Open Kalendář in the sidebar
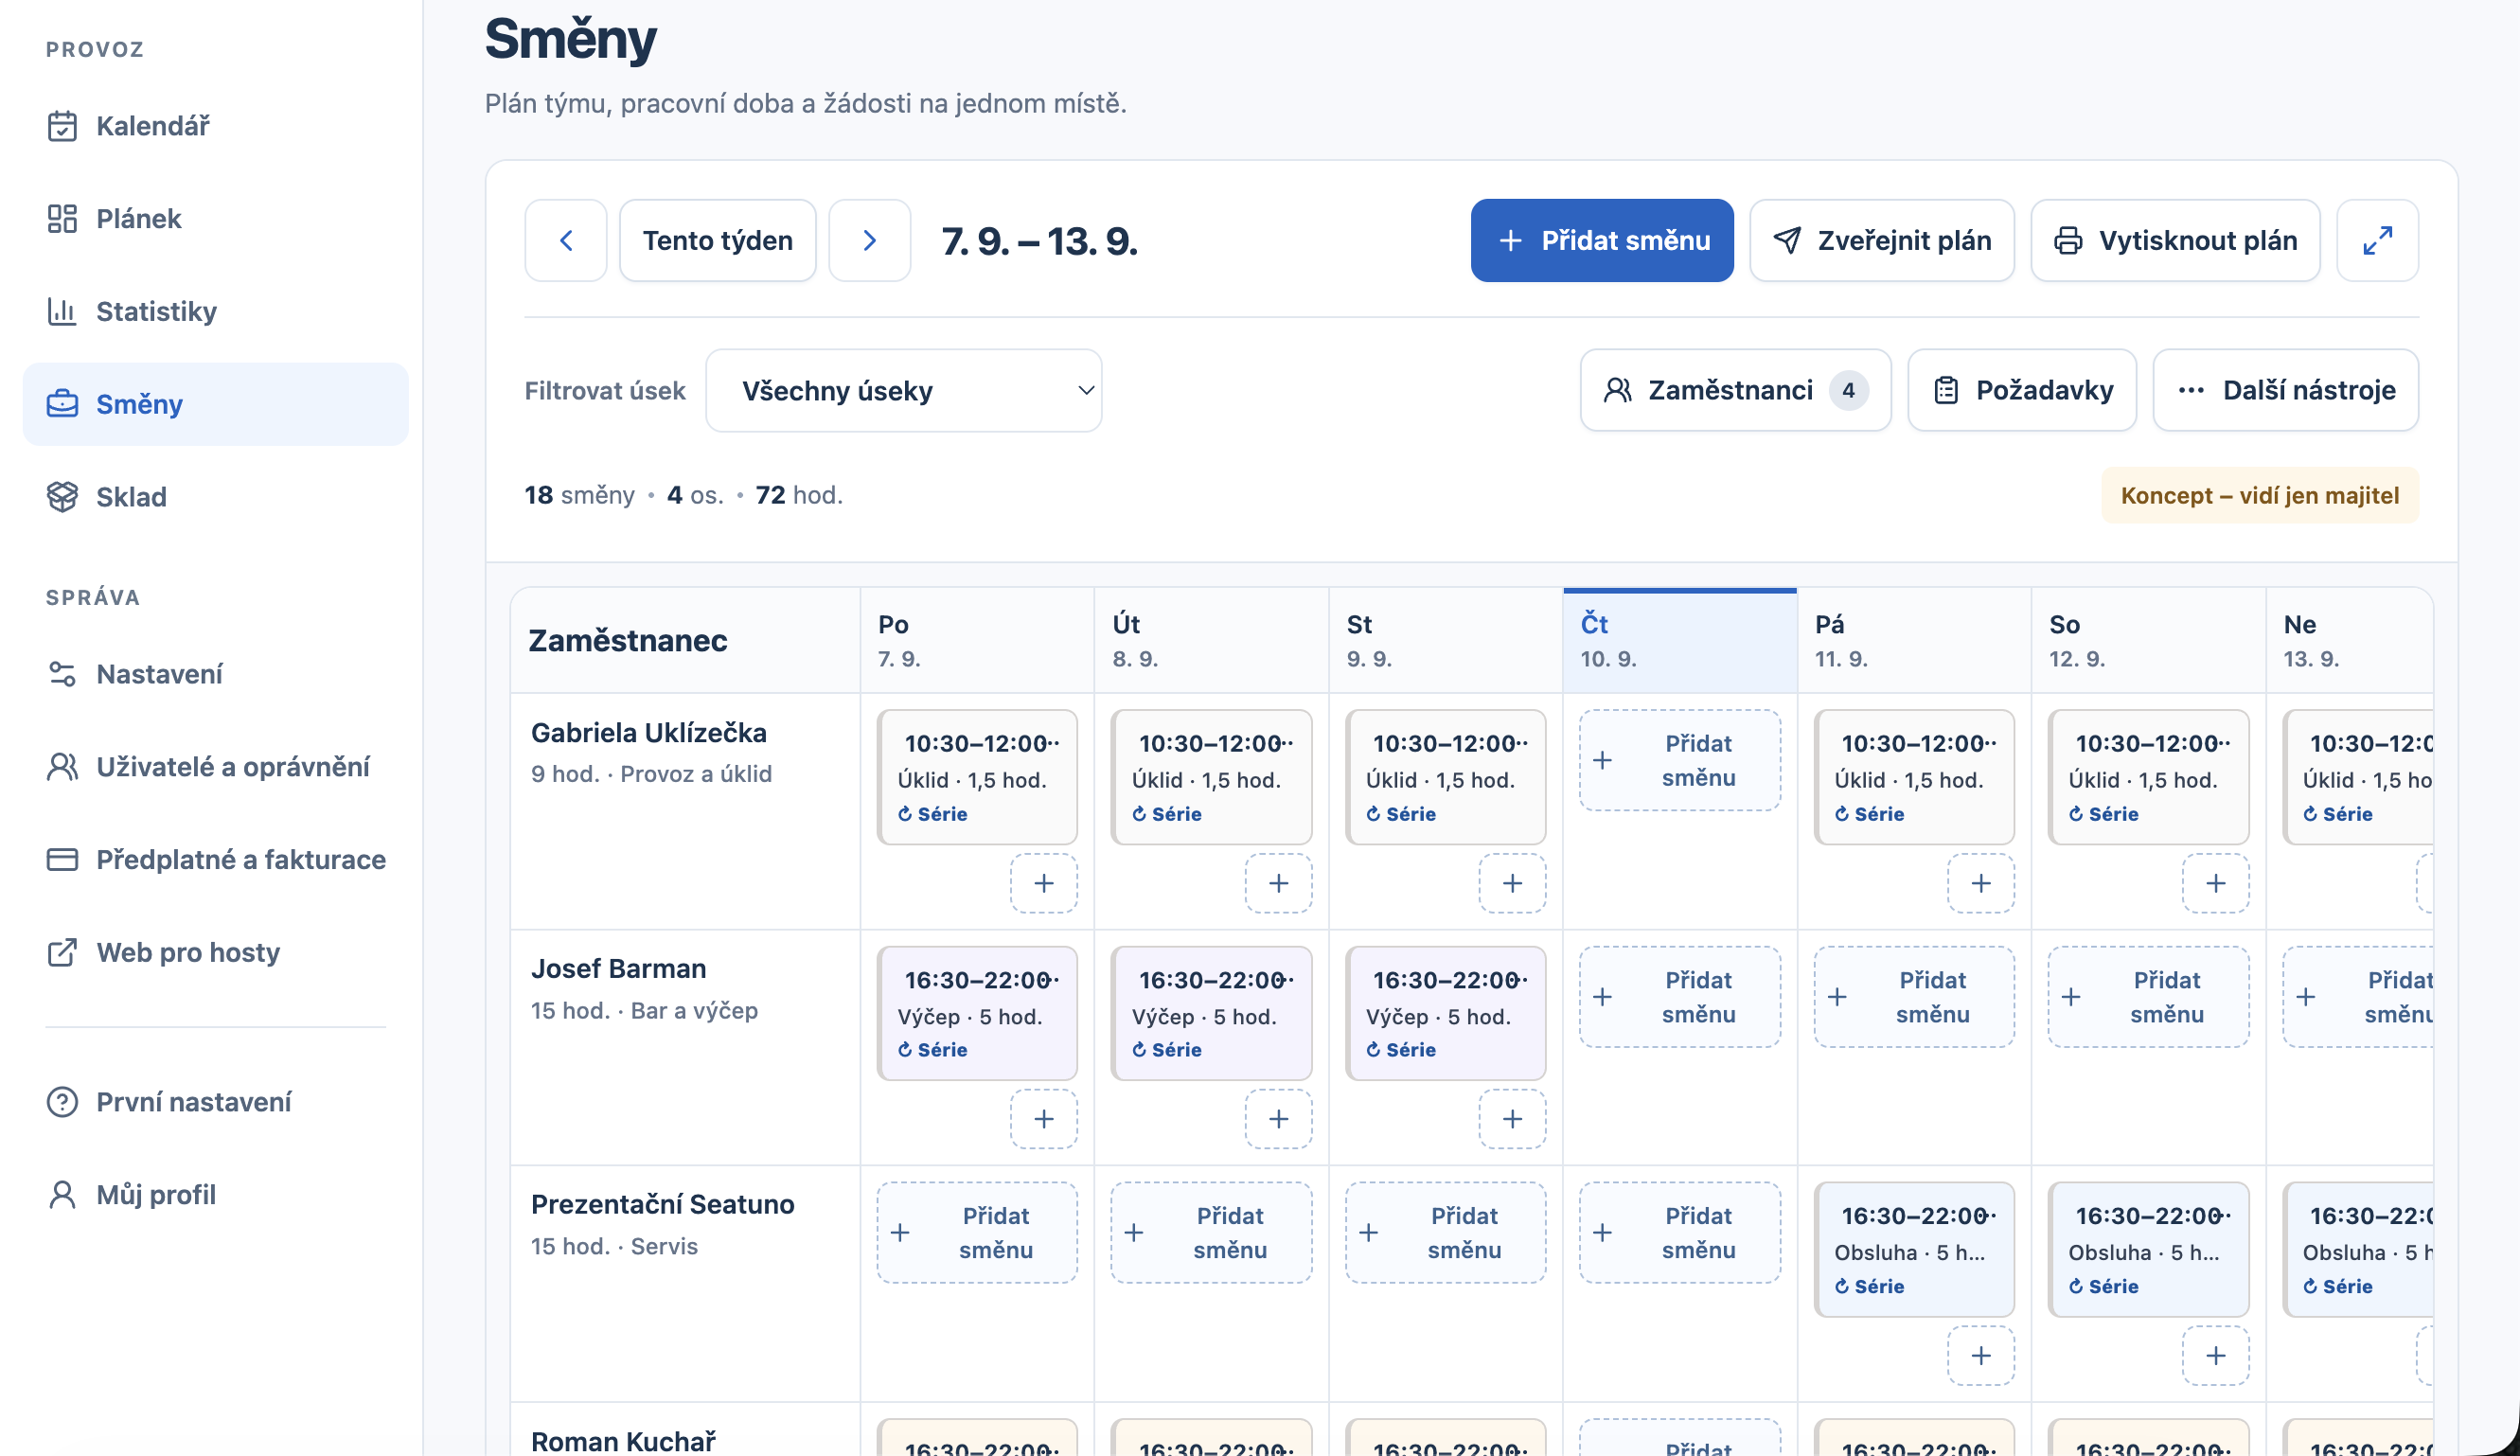 tap(215, 126)
